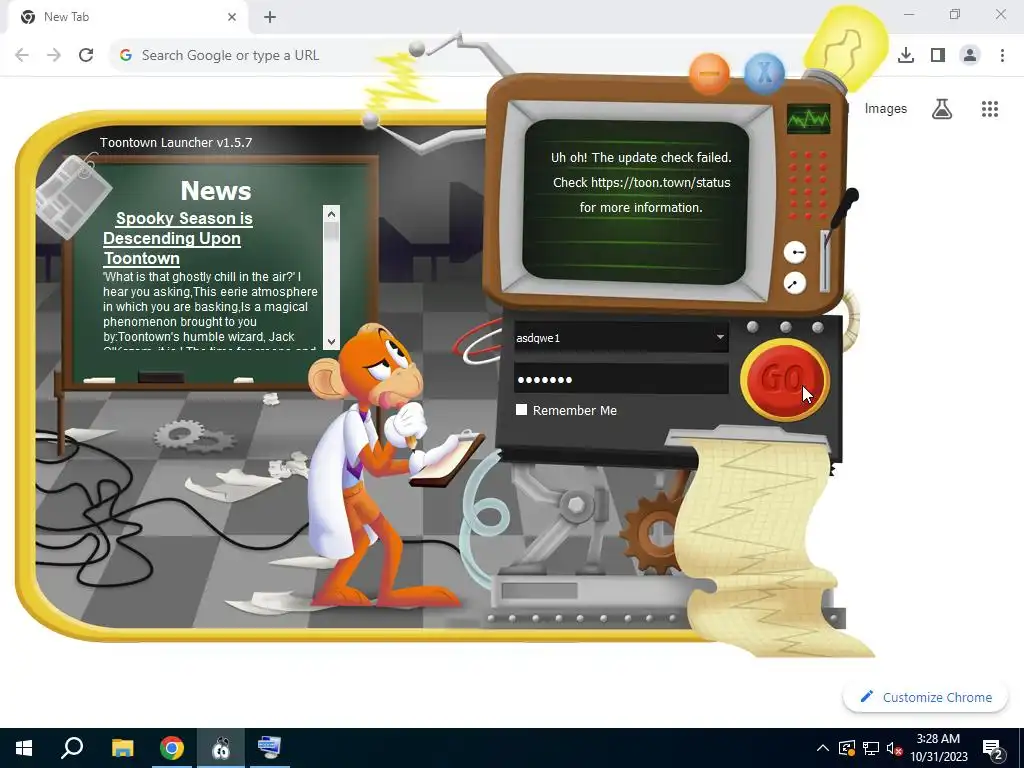Open Chrome downloads icon
The width and height of the screenshot is (1024, 768).
pyautogui.click(x=906, y=56)
